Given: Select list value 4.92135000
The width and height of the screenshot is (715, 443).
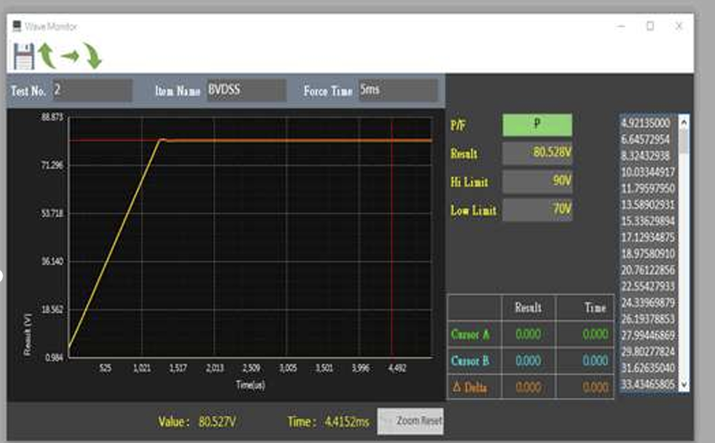Looking at the screenshot, I should 646,123.
